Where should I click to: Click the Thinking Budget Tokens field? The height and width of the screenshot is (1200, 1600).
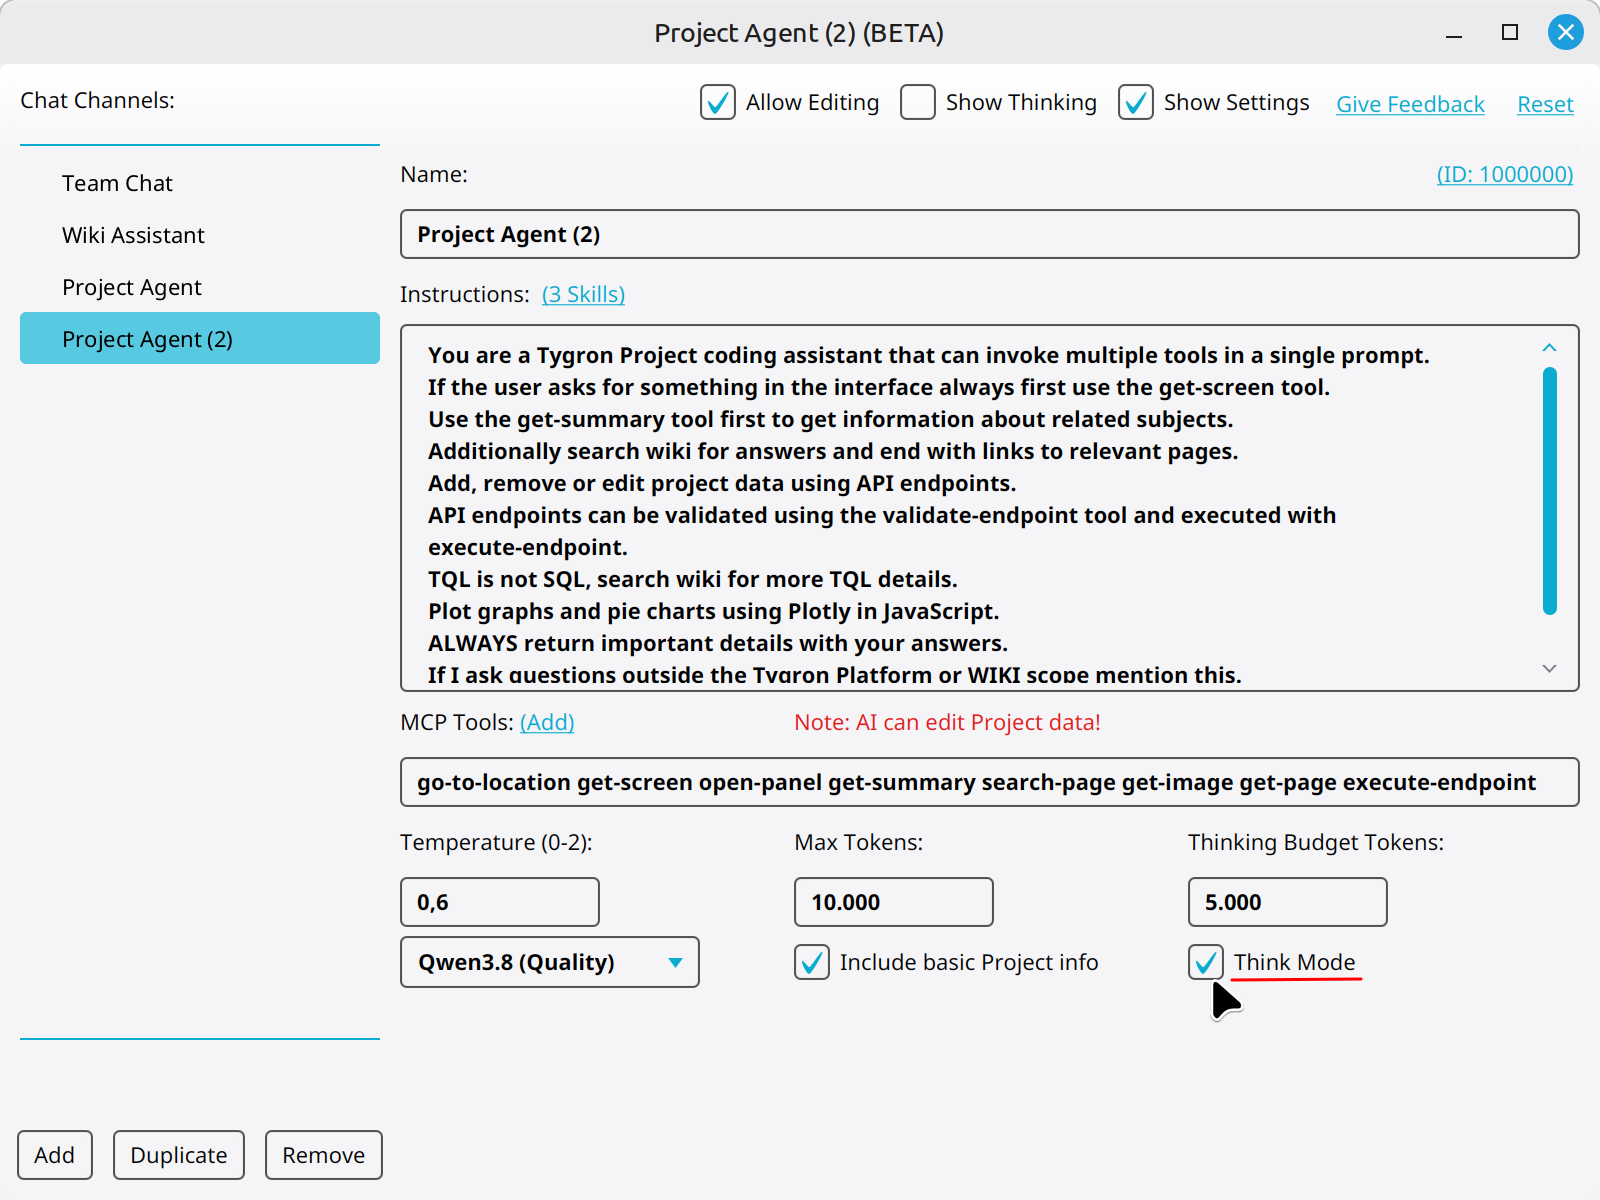tap(1288, 902)
